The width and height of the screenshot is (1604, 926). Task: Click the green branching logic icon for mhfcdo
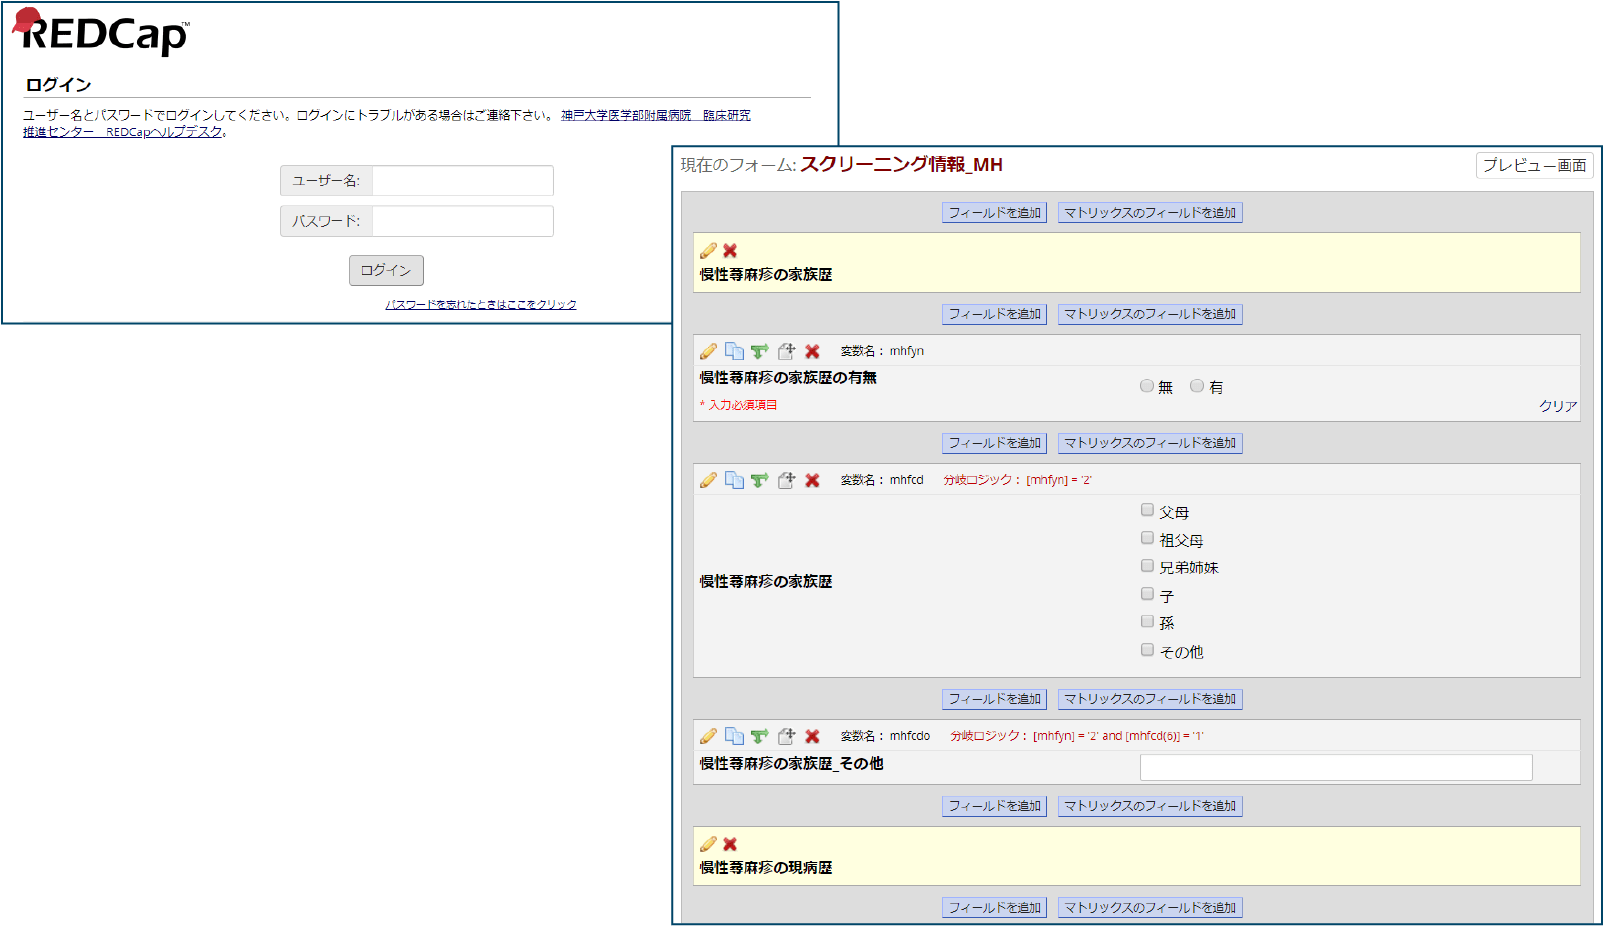pyautogui.click(x=760, y=736)
